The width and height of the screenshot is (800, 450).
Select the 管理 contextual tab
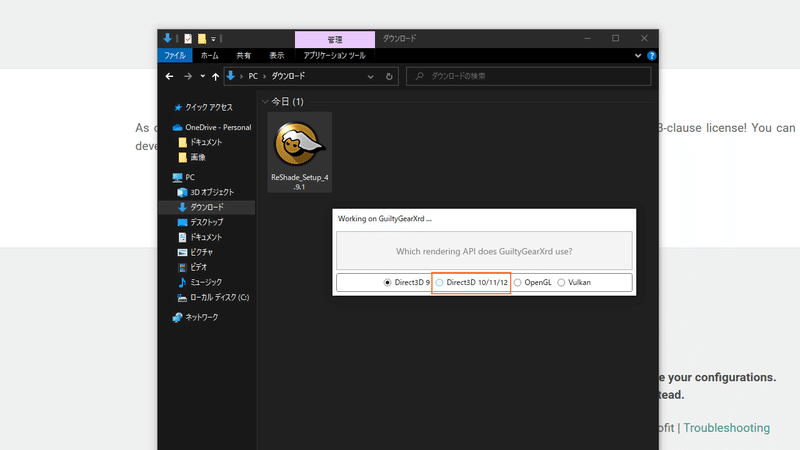click(335, 39)
